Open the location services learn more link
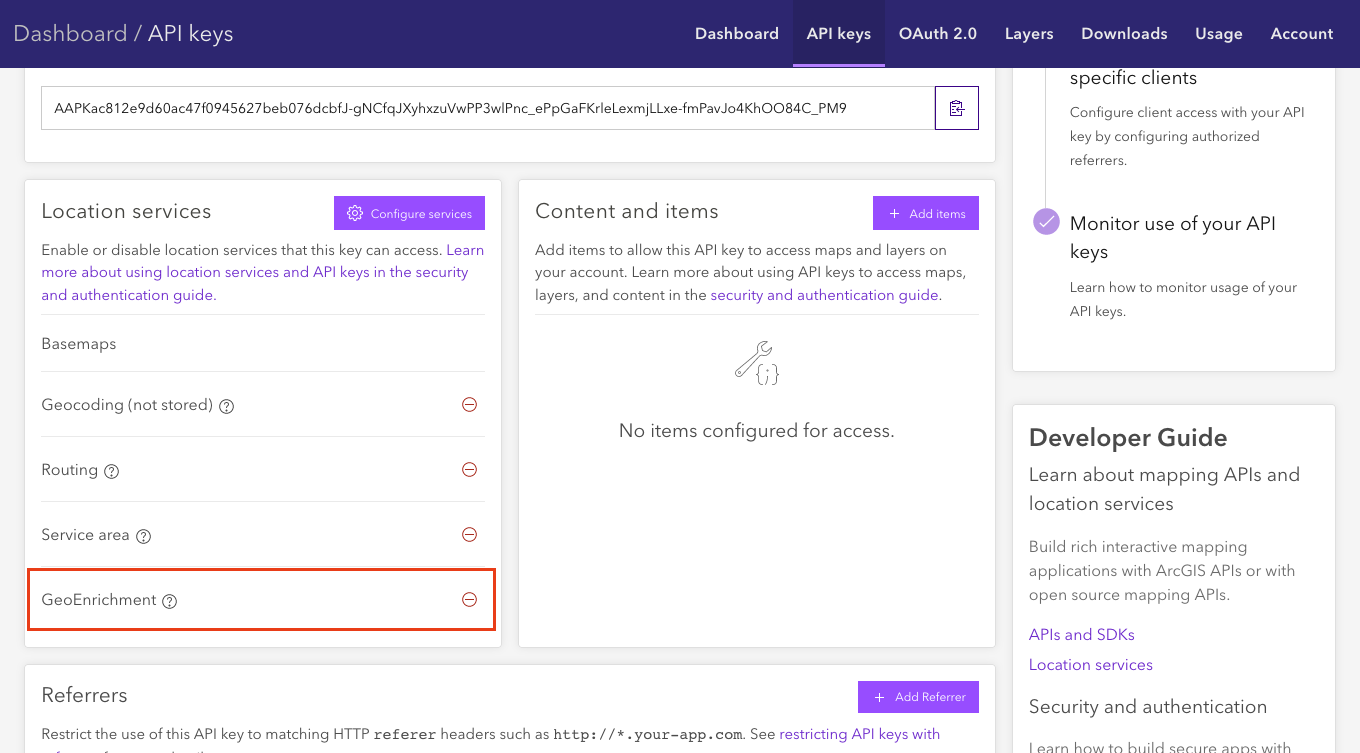 (256, 272)
